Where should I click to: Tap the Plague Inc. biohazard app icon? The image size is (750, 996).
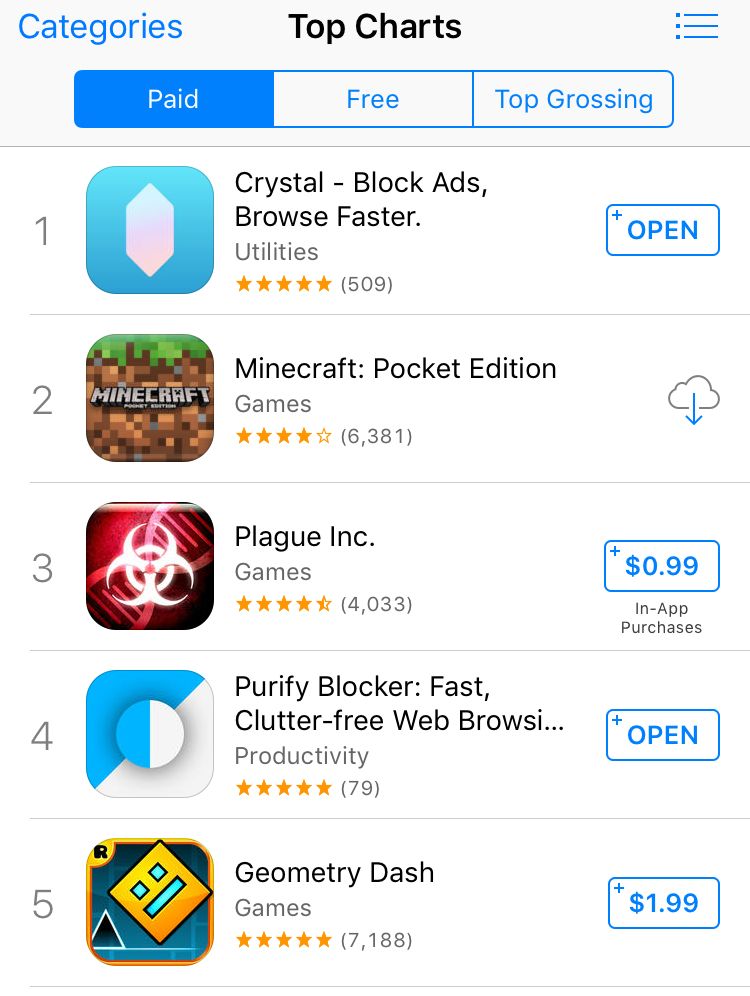pos(150,566)
